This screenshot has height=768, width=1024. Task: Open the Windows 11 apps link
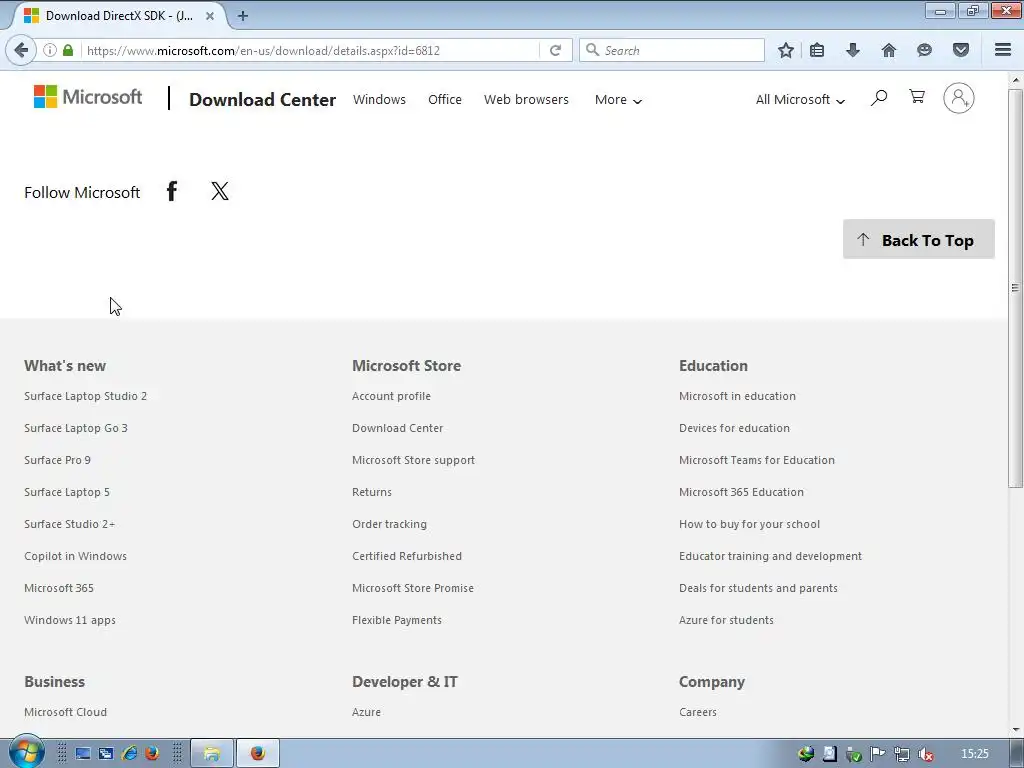[70, 620]
